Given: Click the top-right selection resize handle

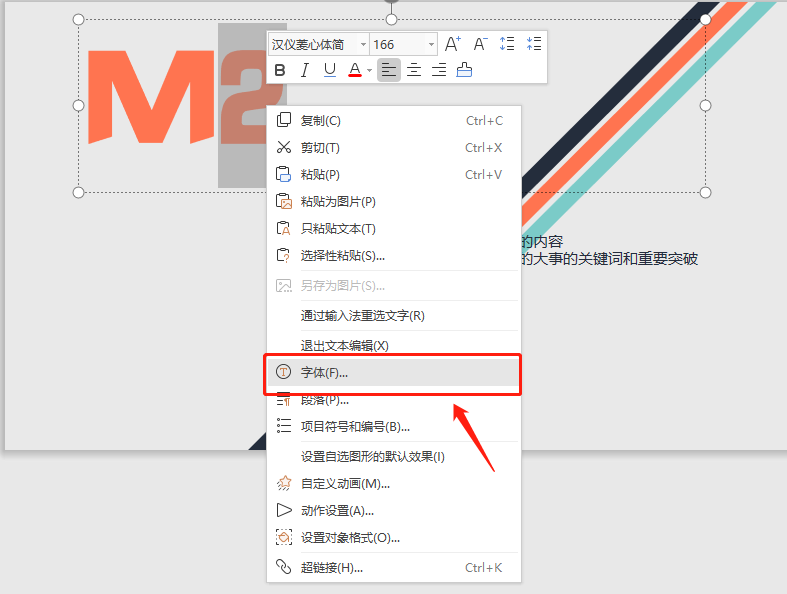Looking at the screenshot, I should 705,20.
